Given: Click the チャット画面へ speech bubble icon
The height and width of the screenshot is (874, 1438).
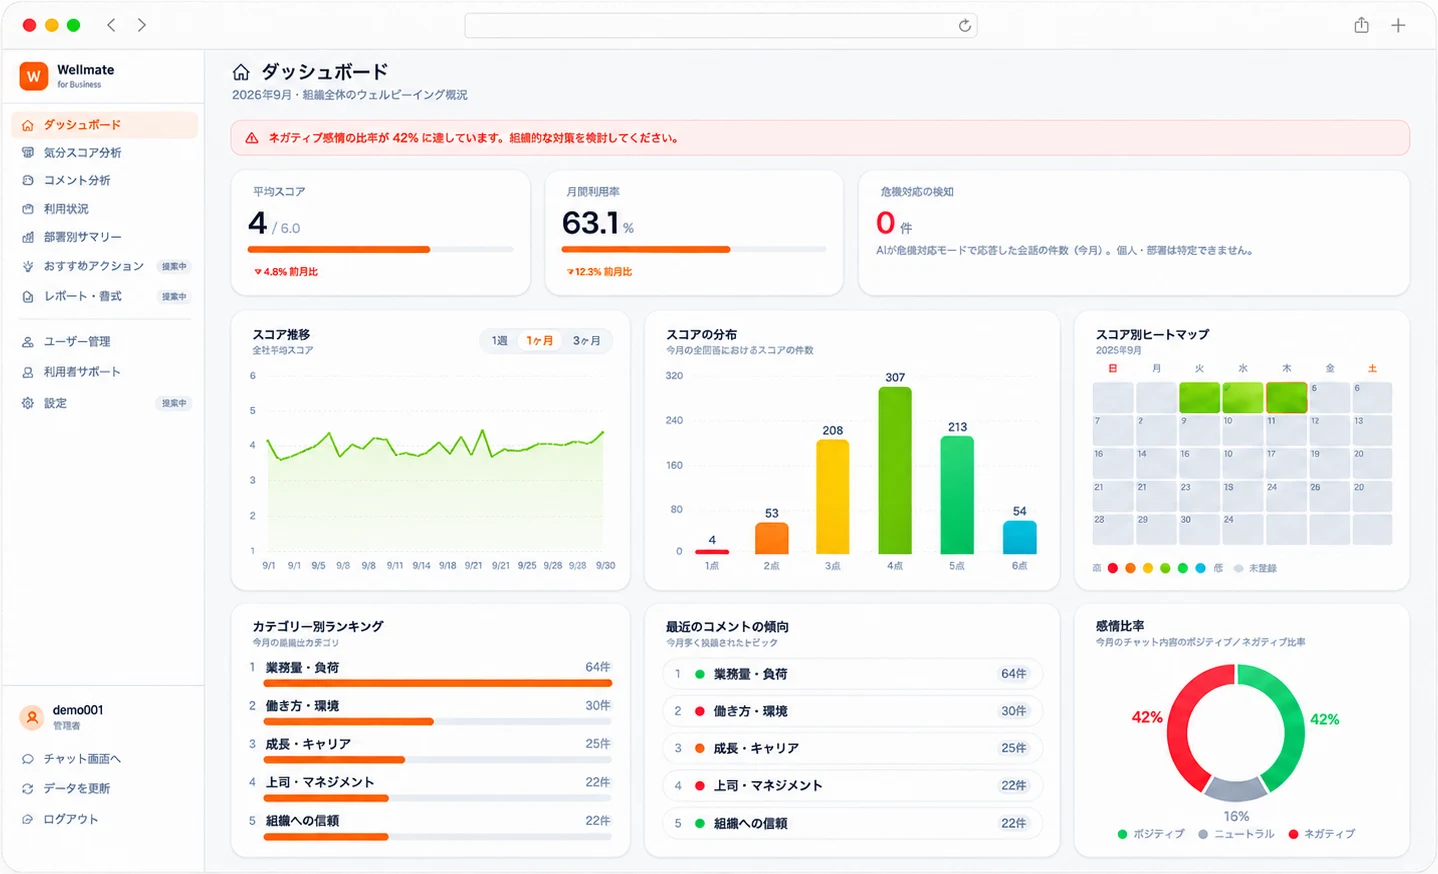Looking at the screenshot, I should tap(28, 759).
